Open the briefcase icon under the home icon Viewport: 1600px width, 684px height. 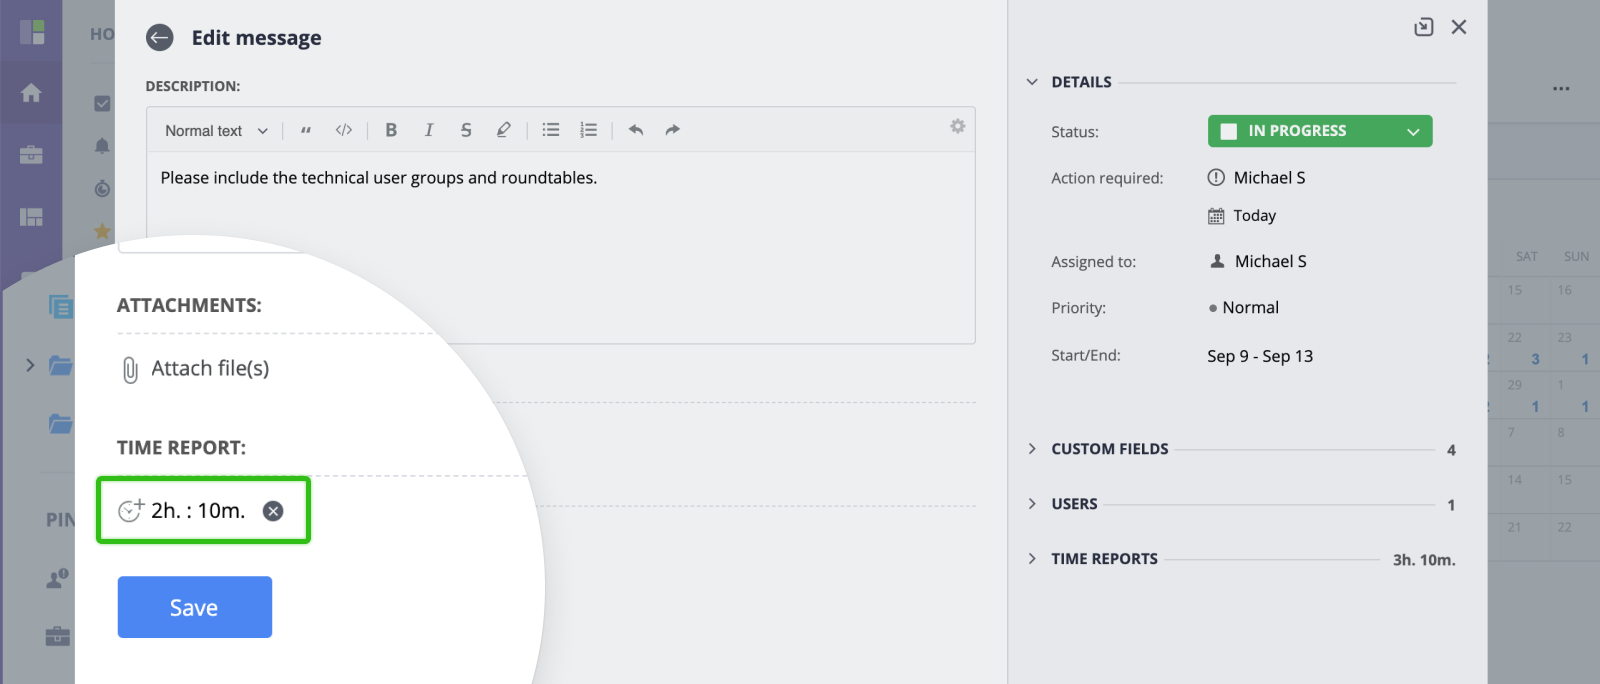31,155
